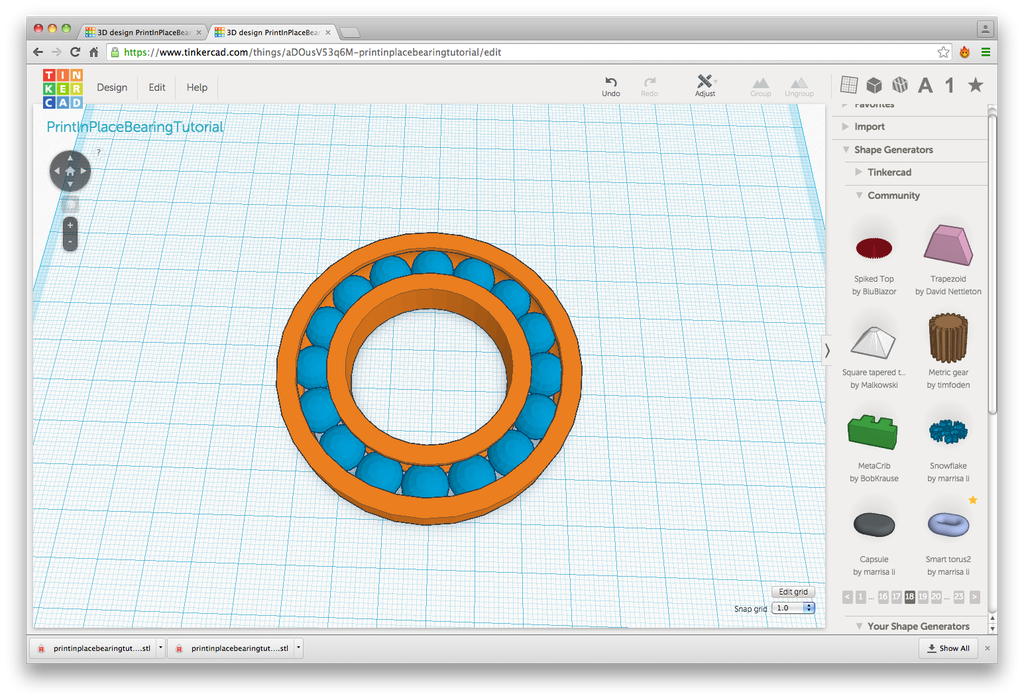Reload the browser page
Viewport: 1024px width, 700px height.
click(75, 52)
